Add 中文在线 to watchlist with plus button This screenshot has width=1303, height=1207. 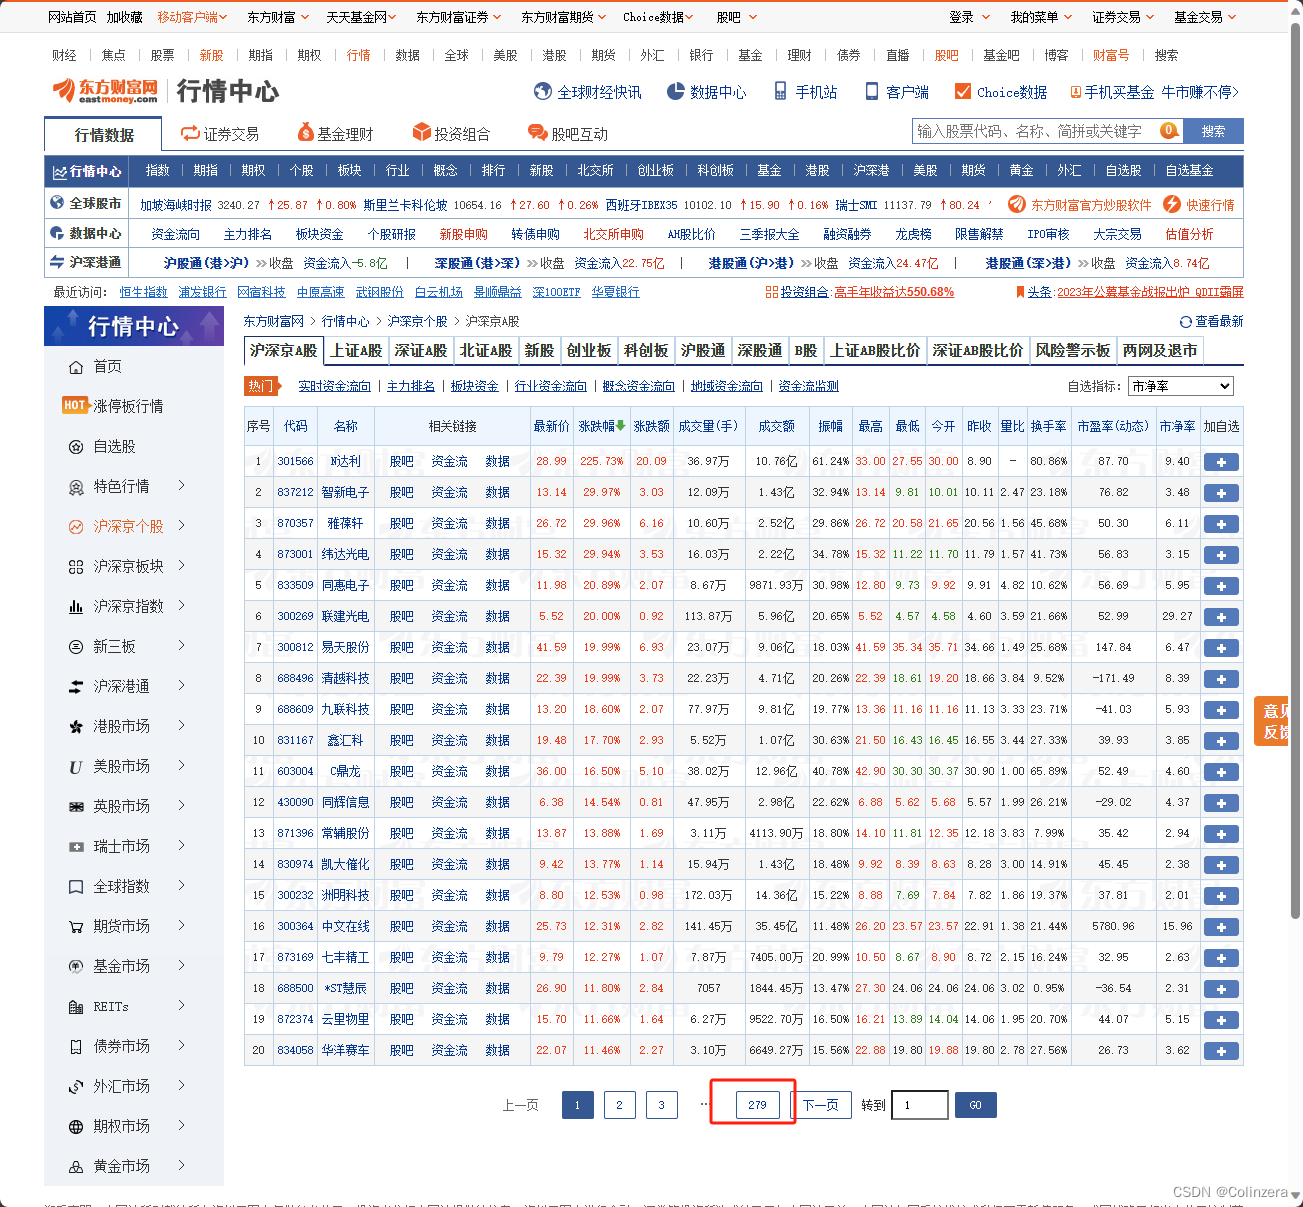(x=1221, y=927)
